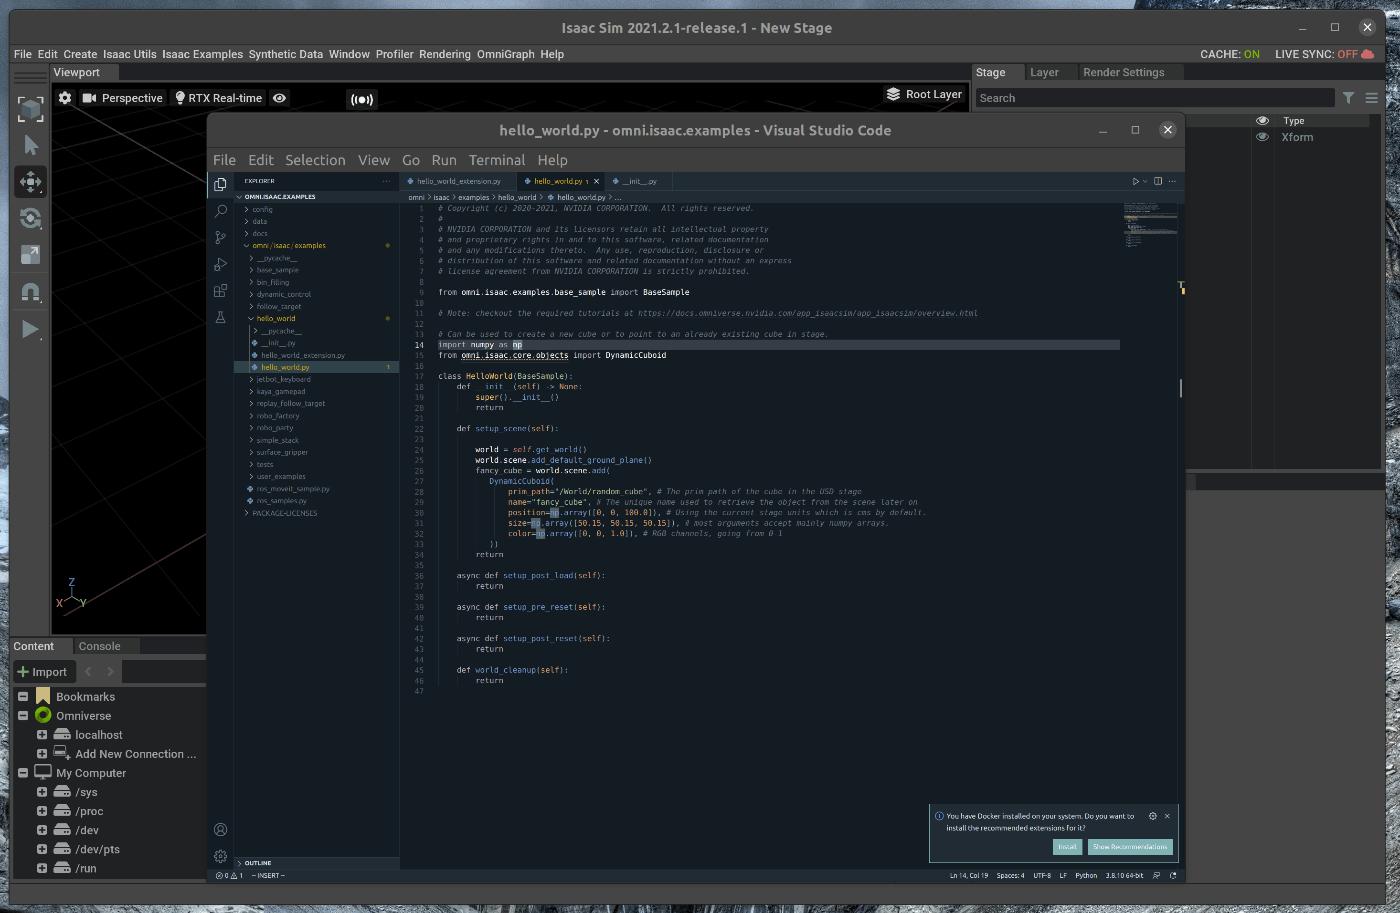This screenshot has width=1400, height=913.
Task: Expand the localhost node in Content browser
Action: click(42, 735)
